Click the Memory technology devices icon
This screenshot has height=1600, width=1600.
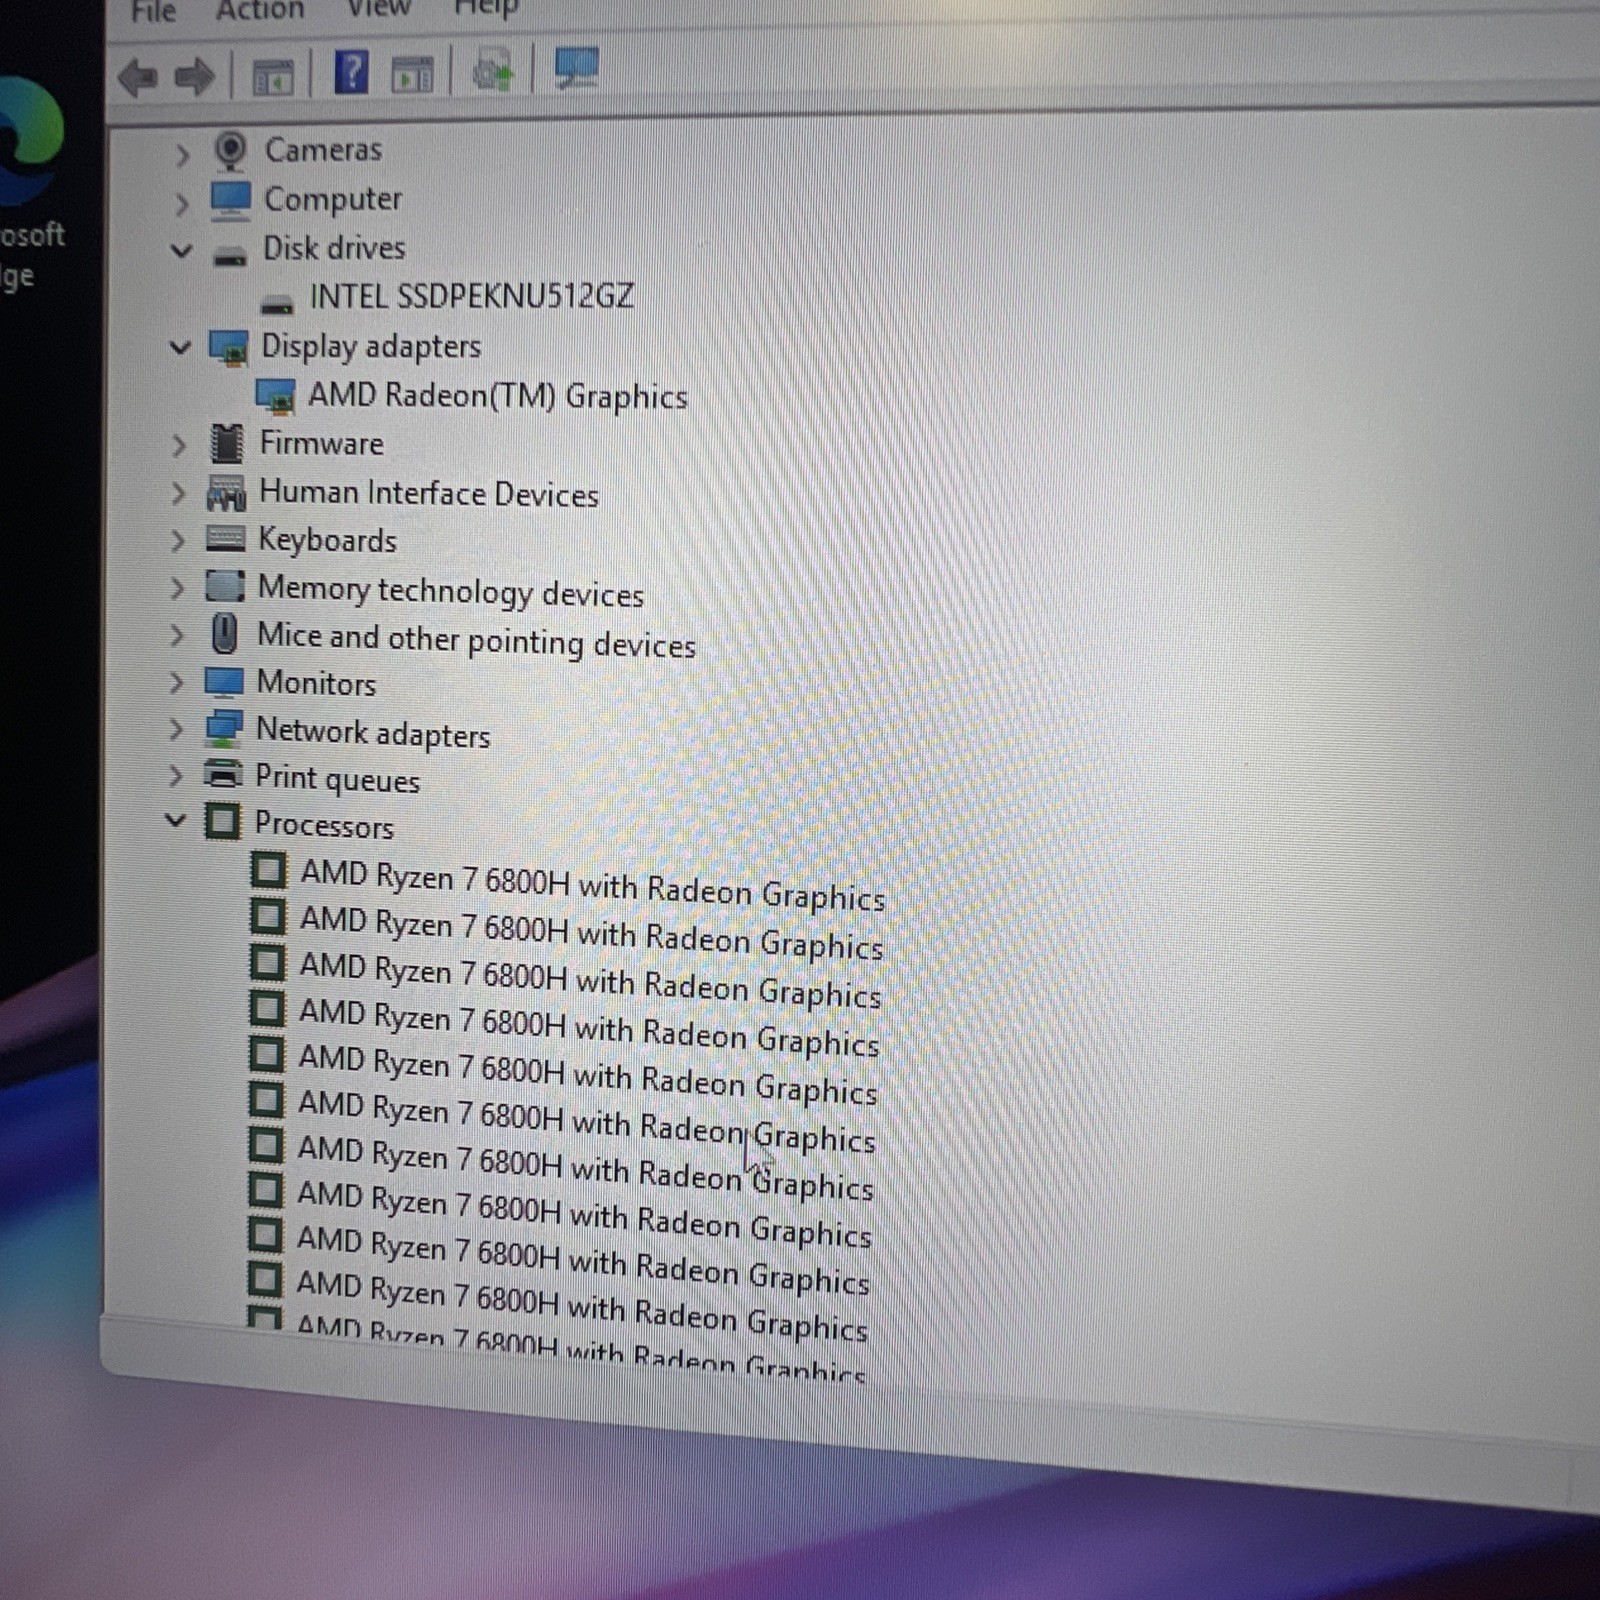225,586
